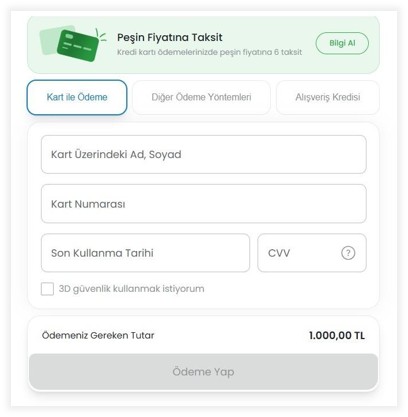The height and width of the screenshot is (417, 408).
Task: Select the Son Kullanma Tarihi field
Action: [145, 253]
